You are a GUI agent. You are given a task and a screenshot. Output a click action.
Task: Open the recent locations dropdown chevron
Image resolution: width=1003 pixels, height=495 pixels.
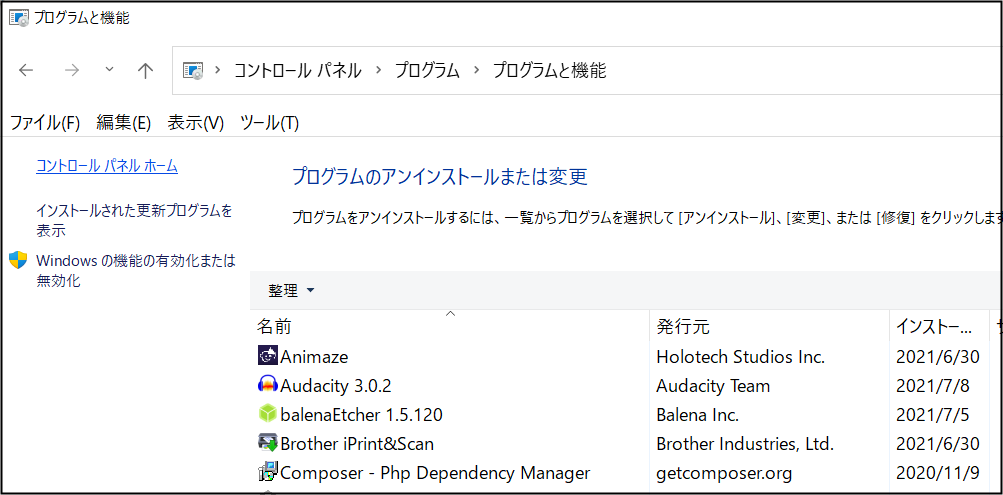[x=109, y=70]
